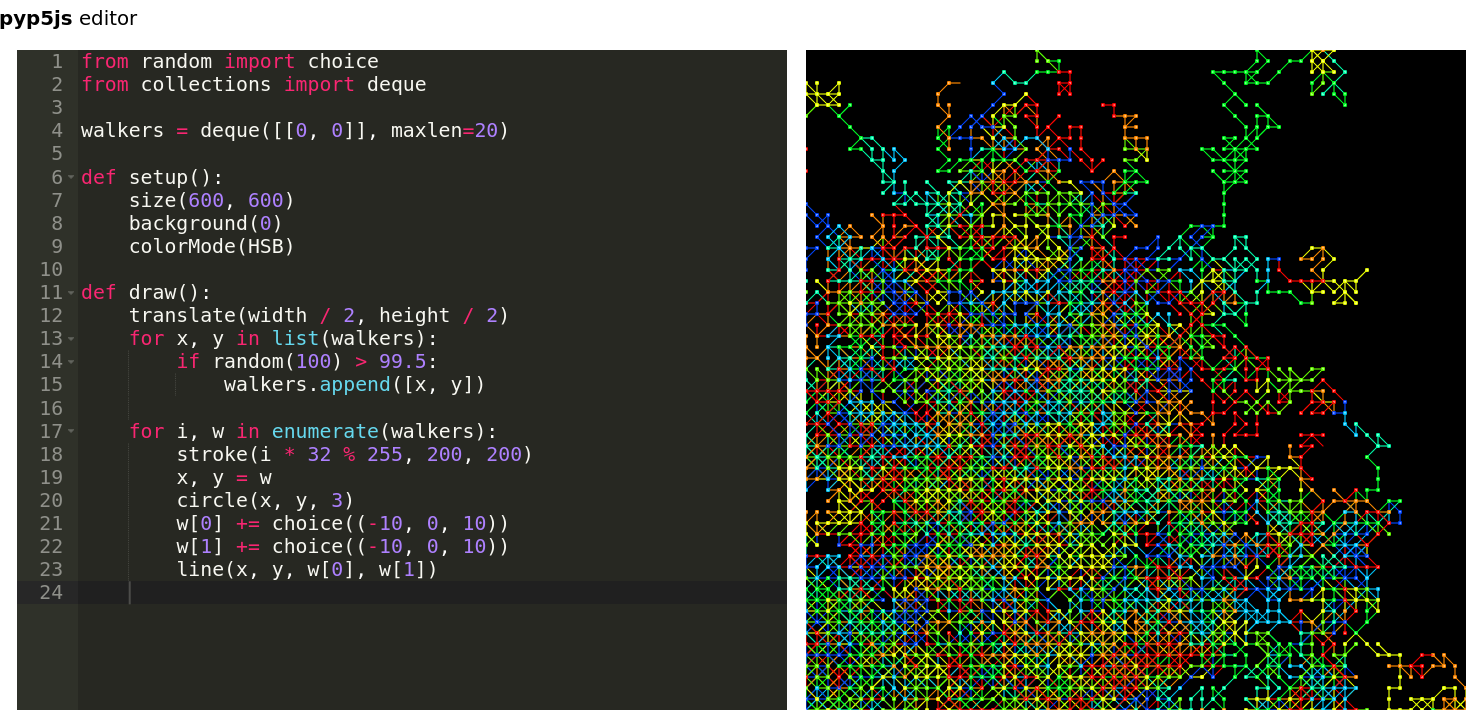Click line number 12 in the gutter
The width and height of the screenshot is (1484, 728).
click(51, 316)
